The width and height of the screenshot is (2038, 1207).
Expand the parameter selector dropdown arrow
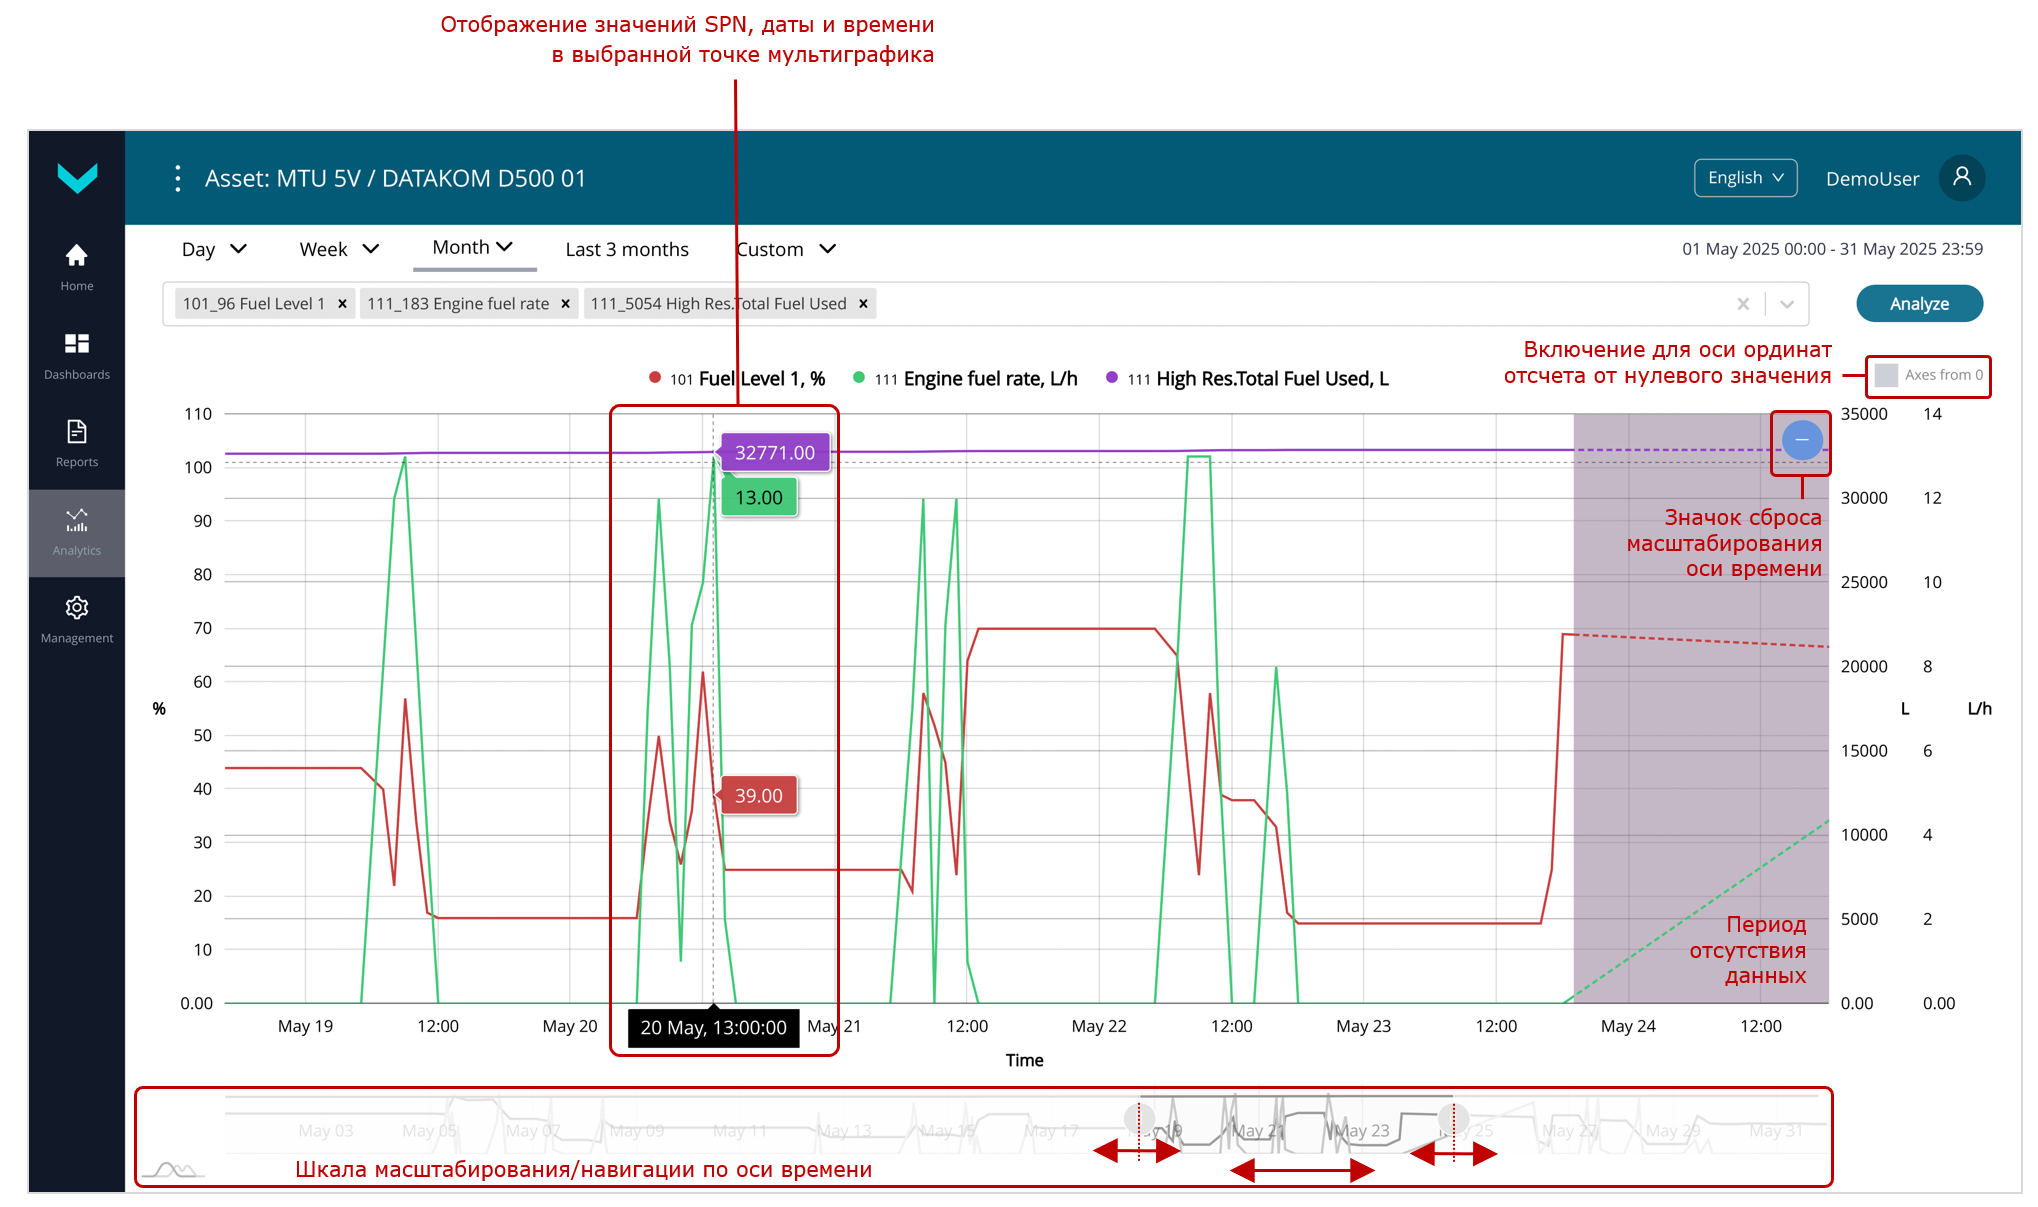[1787, 304]
